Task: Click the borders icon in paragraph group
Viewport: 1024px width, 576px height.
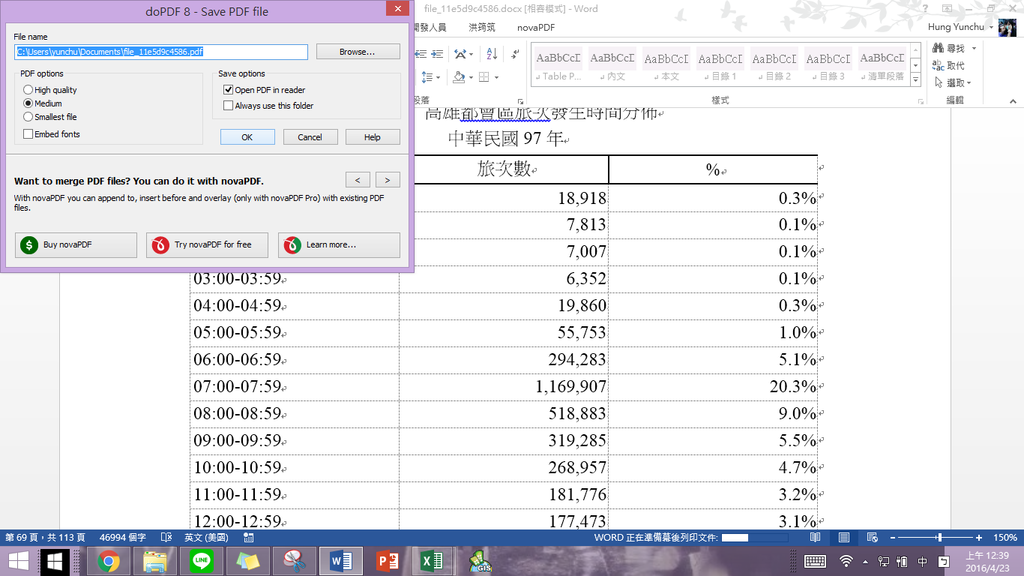Action: point(485,77)
